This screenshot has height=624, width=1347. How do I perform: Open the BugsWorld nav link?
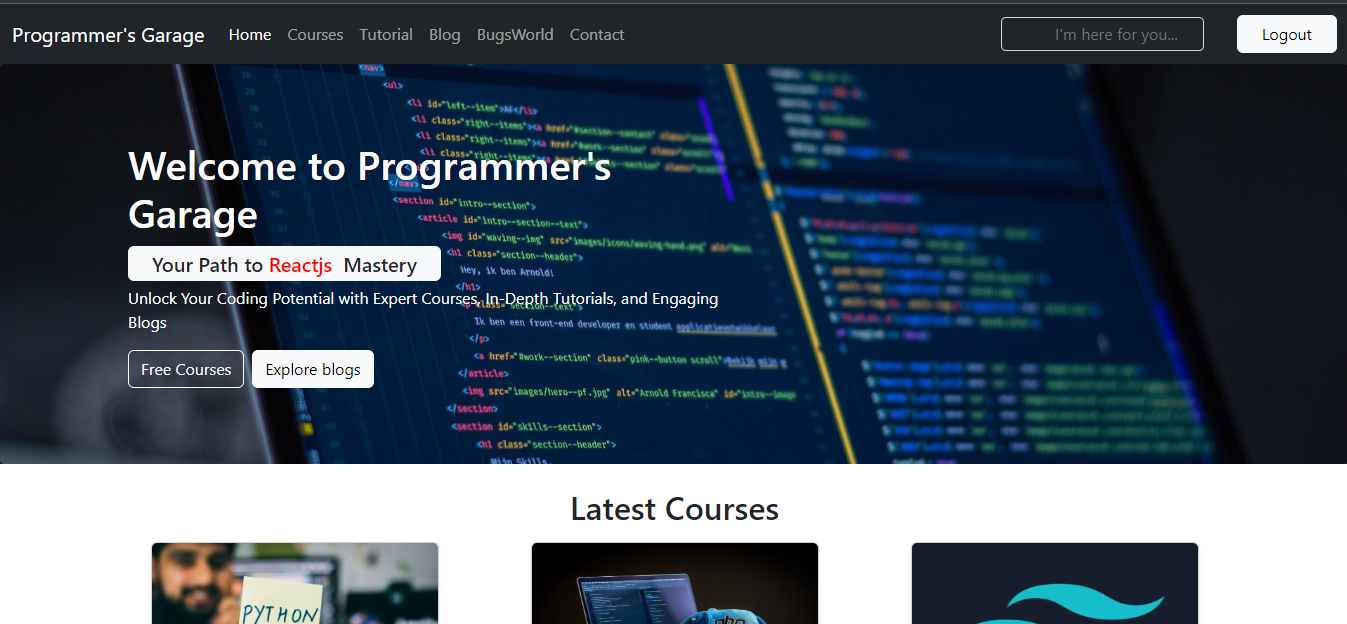[x=515, y=34]
